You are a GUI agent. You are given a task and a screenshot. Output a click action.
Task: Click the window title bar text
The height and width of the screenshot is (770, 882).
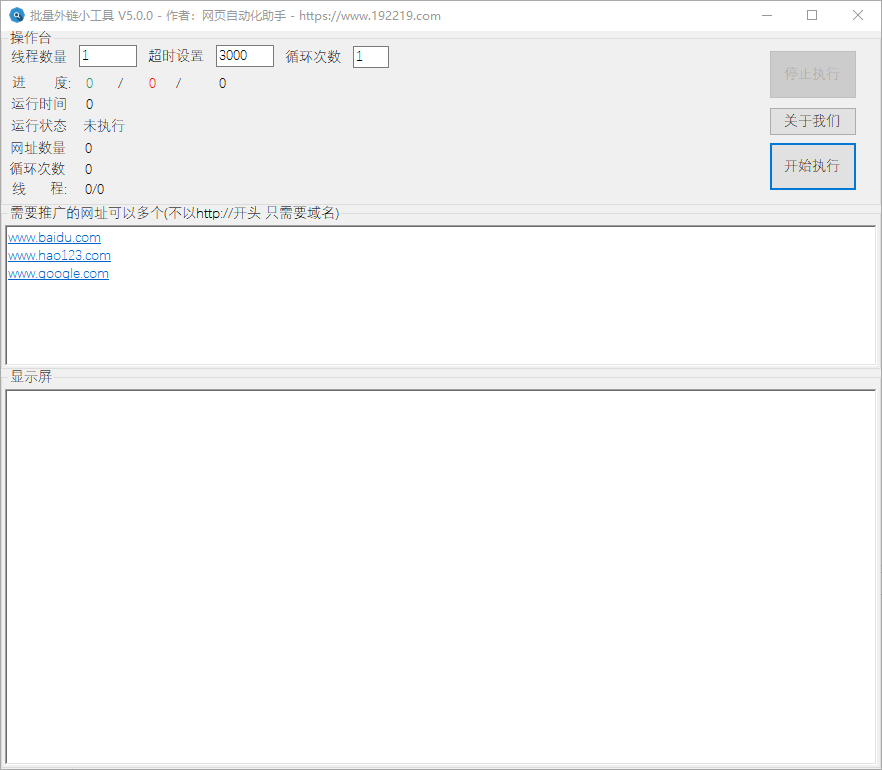235,16
